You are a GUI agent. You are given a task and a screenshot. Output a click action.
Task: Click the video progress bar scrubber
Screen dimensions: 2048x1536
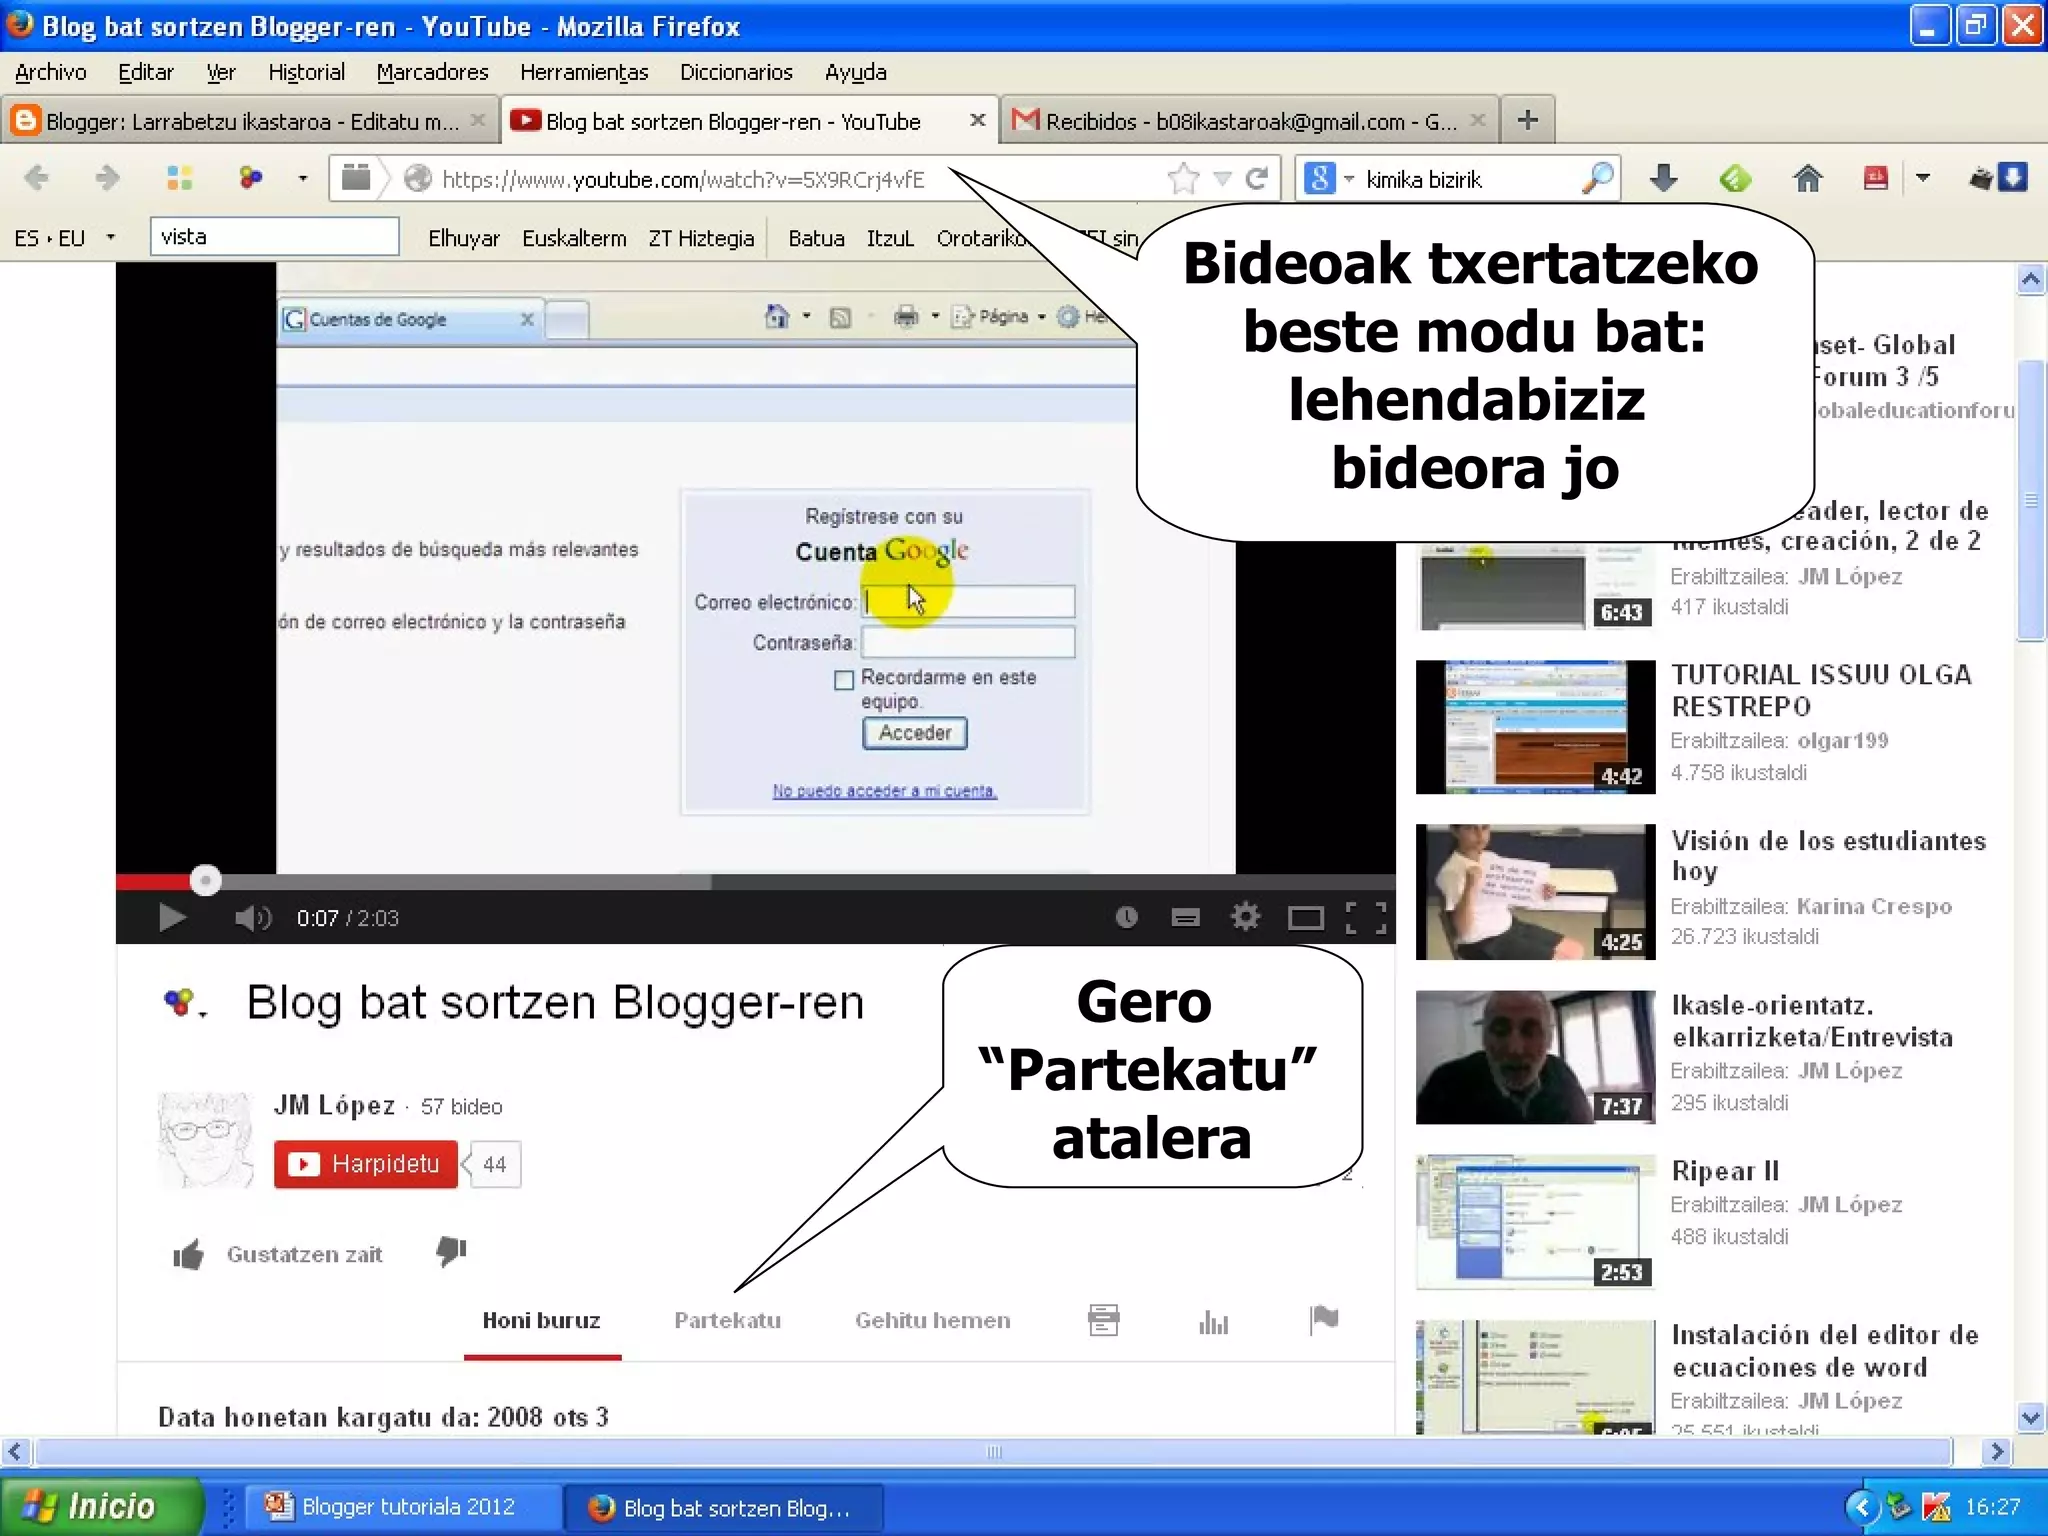point(205,880)
